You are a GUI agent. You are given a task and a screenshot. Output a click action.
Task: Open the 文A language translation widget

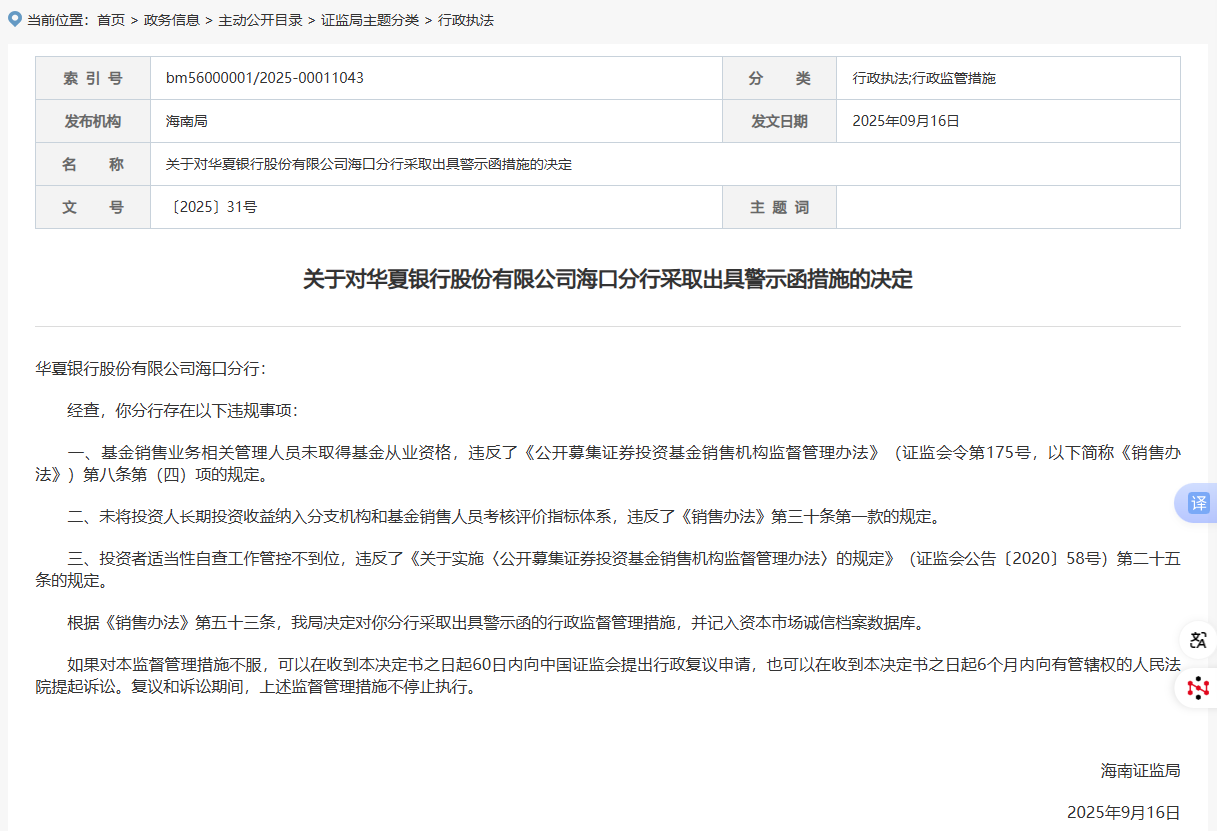(x=1198, y=640)
